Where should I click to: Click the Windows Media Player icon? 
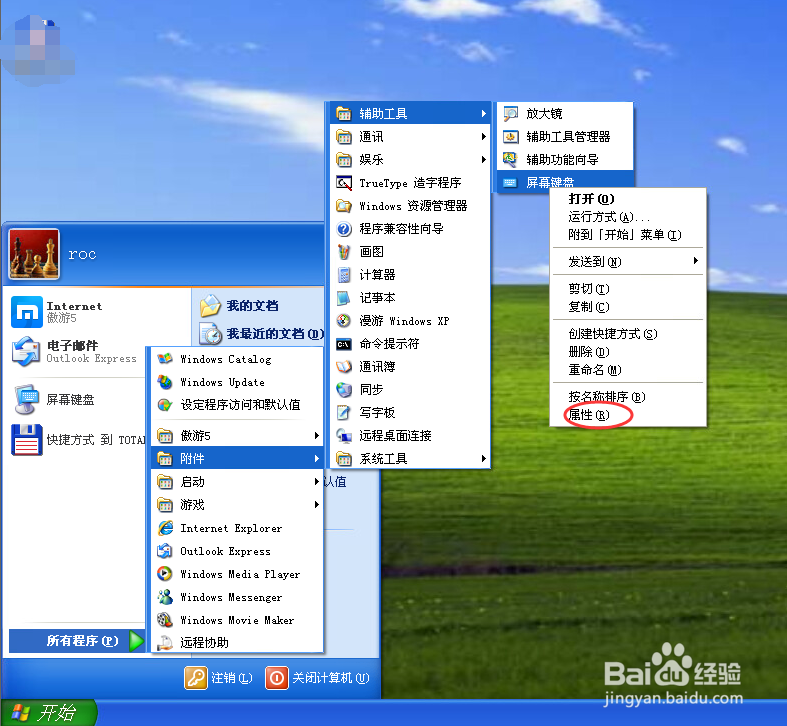[165, 574]
